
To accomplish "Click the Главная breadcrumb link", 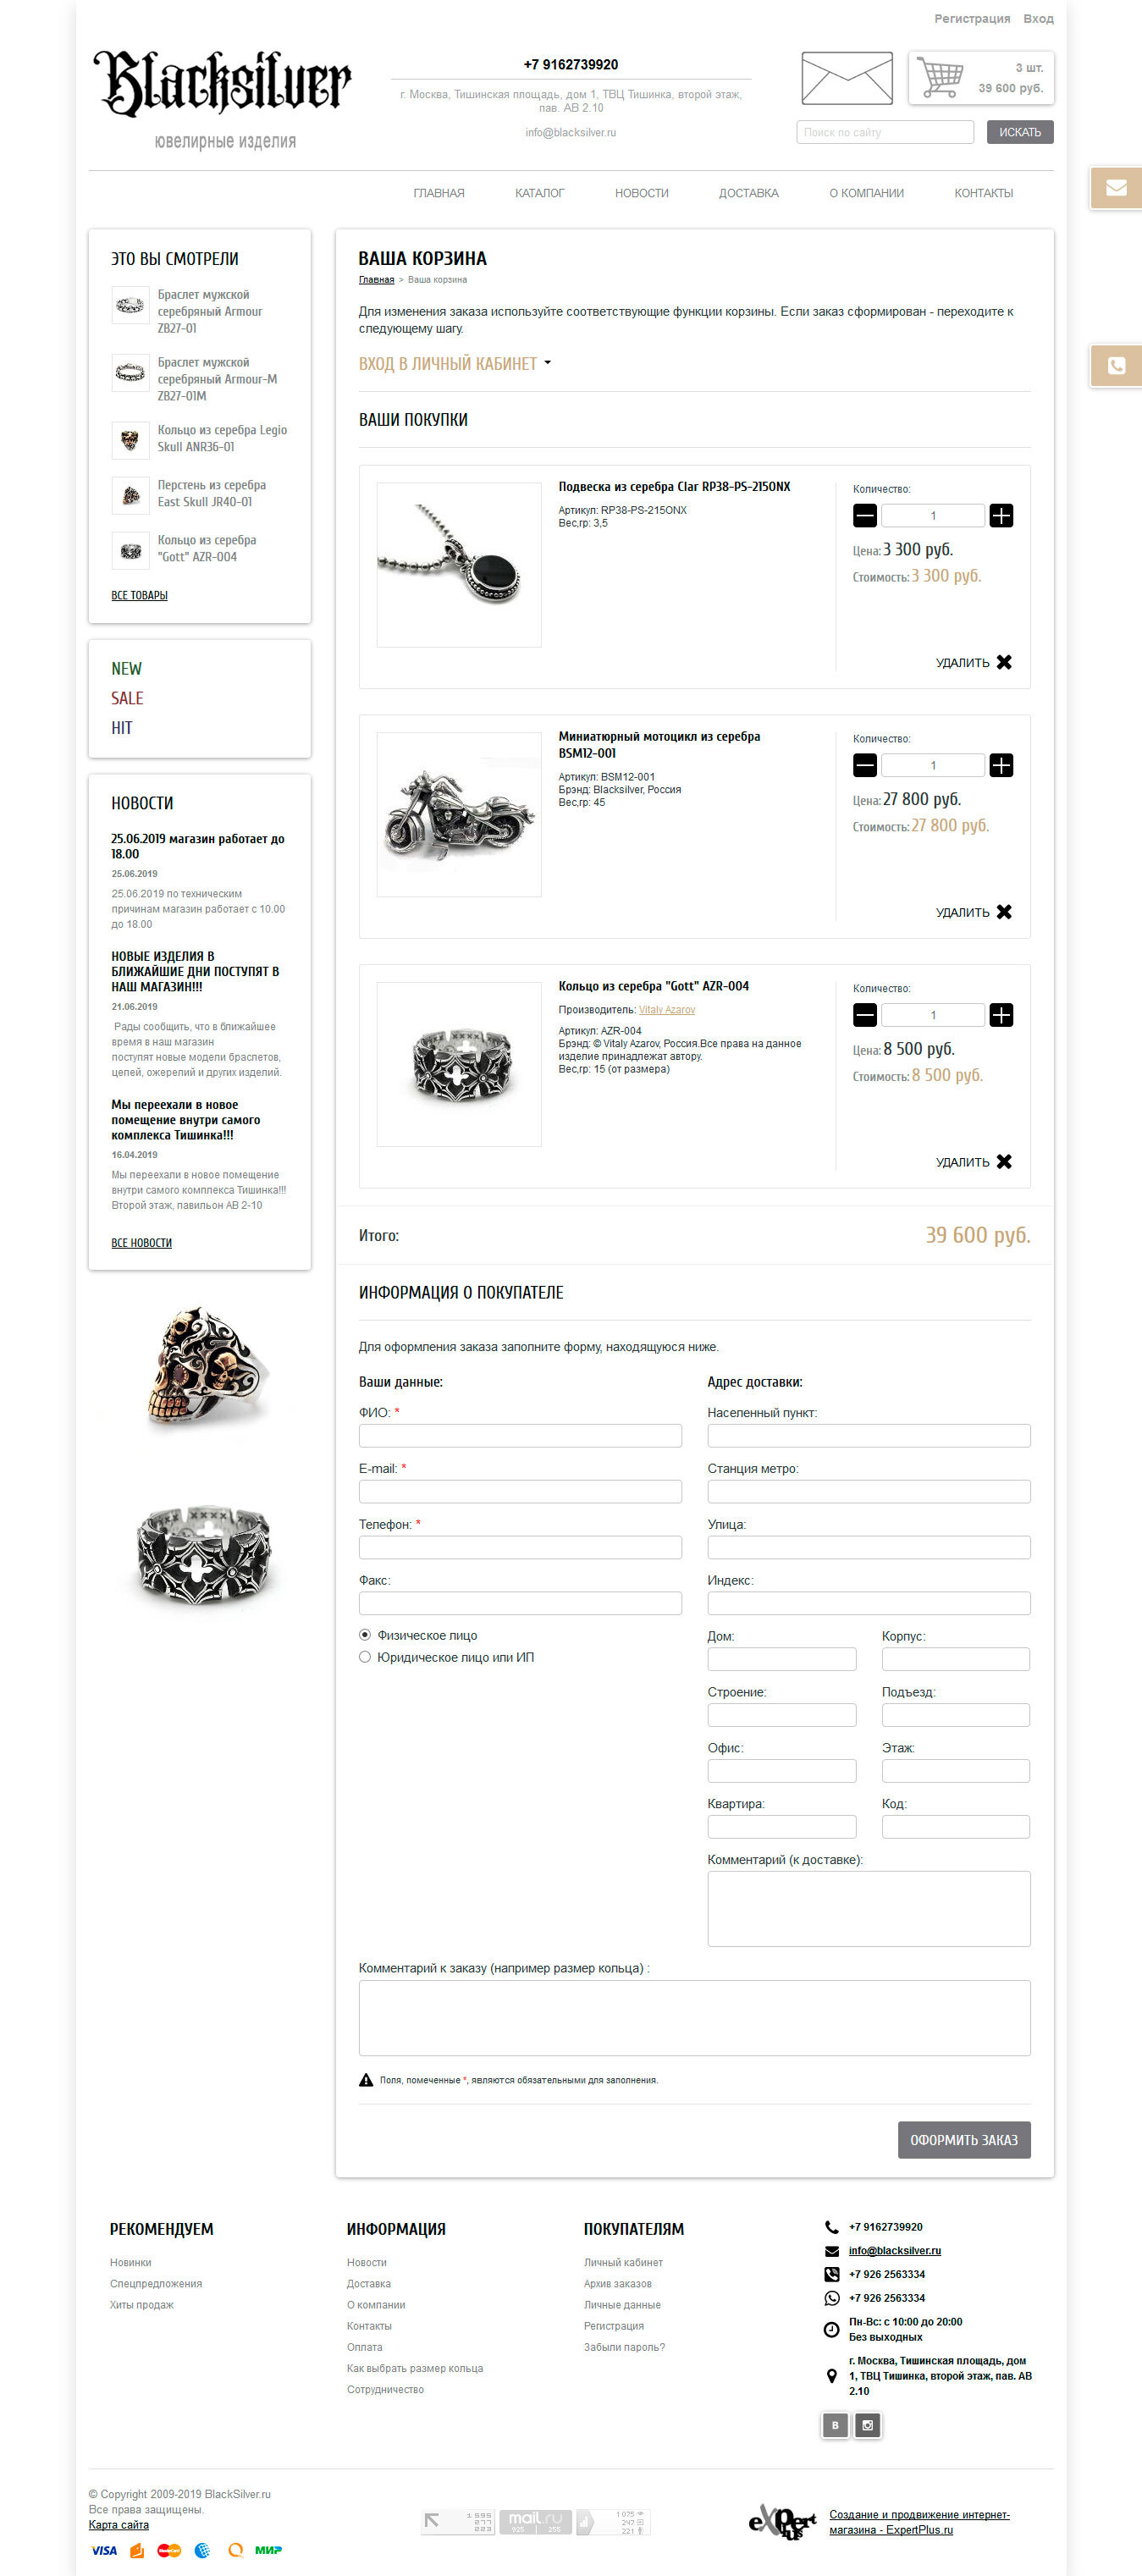I will 376,280.
